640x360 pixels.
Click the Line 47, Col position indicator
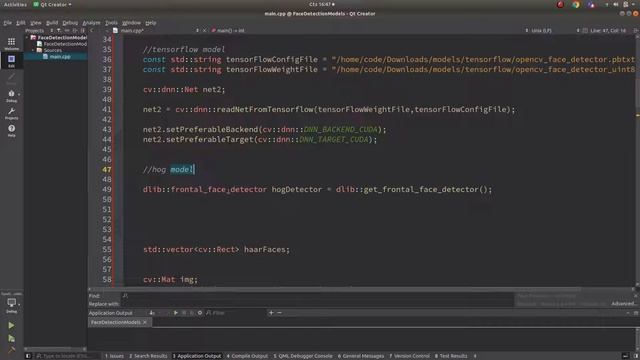(608, 31)
